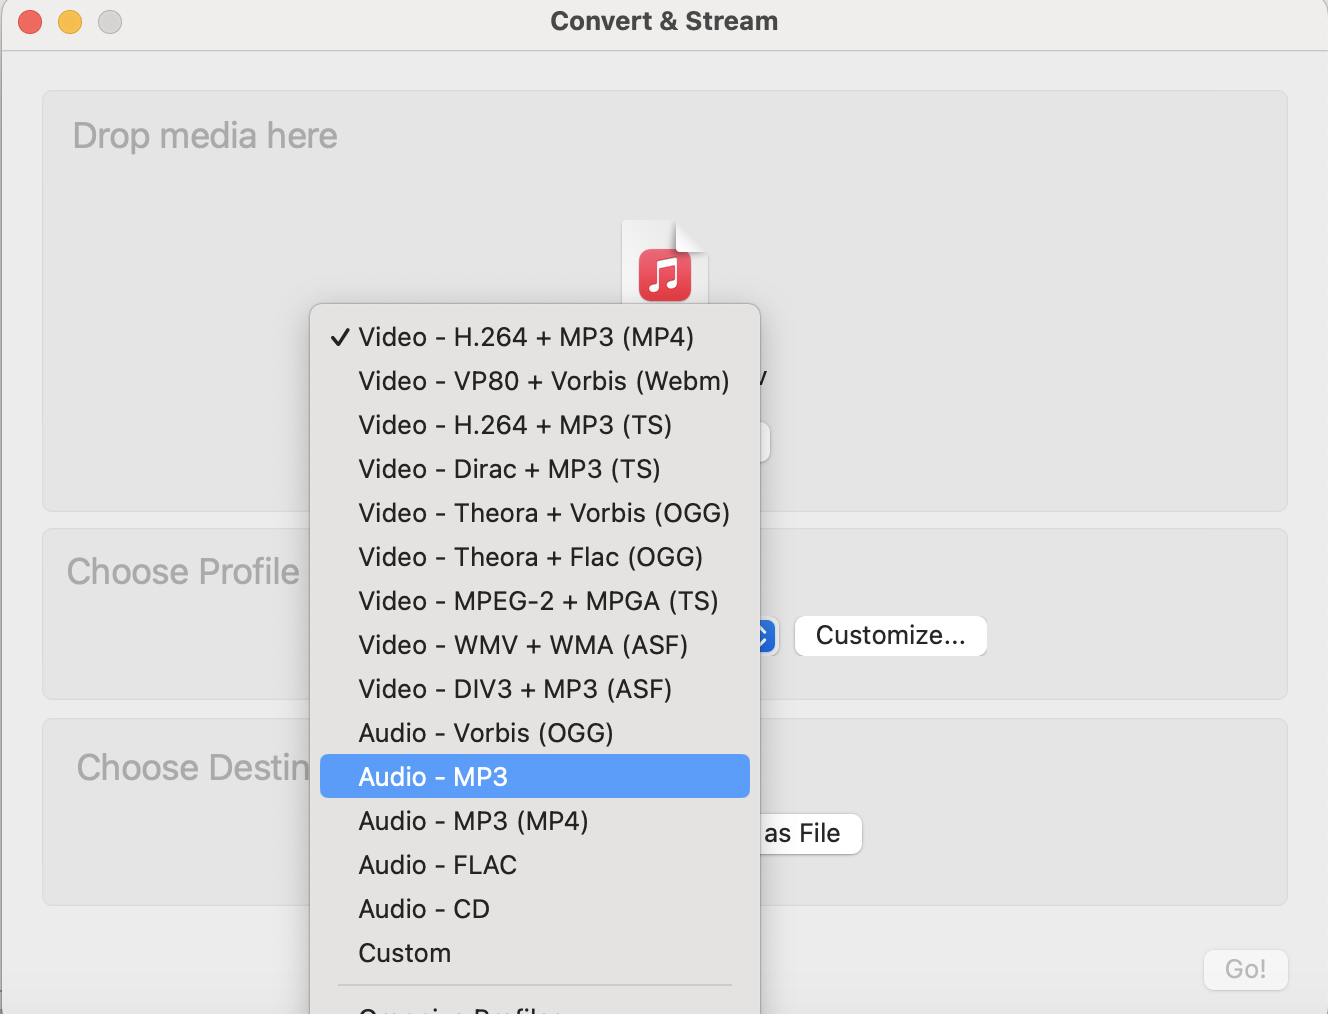The width and height of the screenshot is (1328, 1014).
Task: Open the Customize... dialog
Action: [x=890, y=636]
